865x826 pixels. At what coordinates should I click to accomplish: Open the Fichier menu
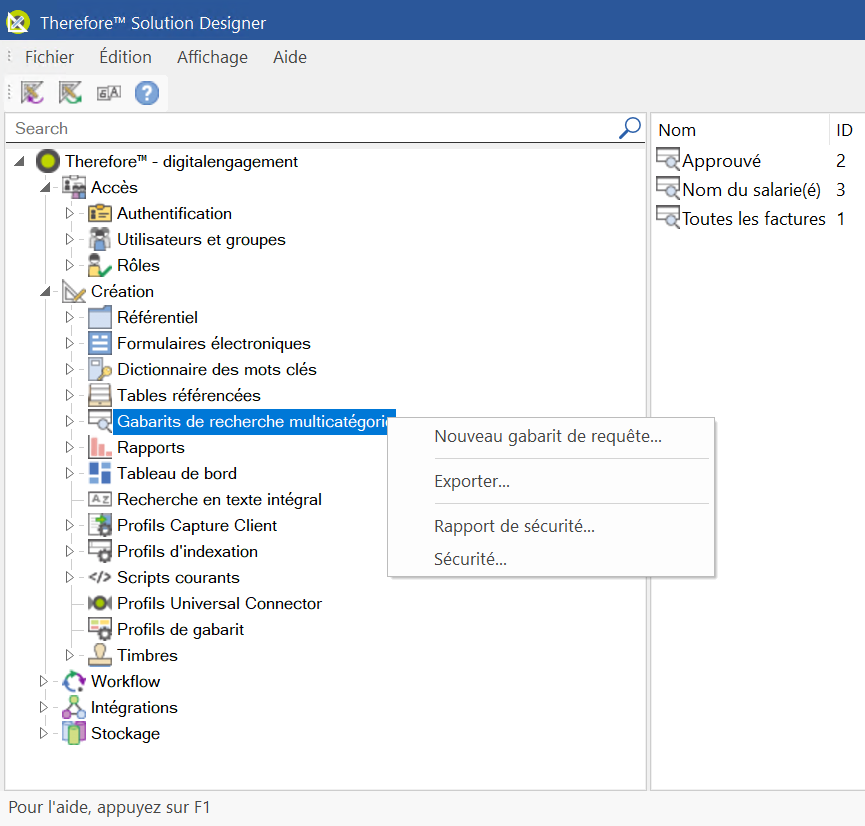[49, 57]
